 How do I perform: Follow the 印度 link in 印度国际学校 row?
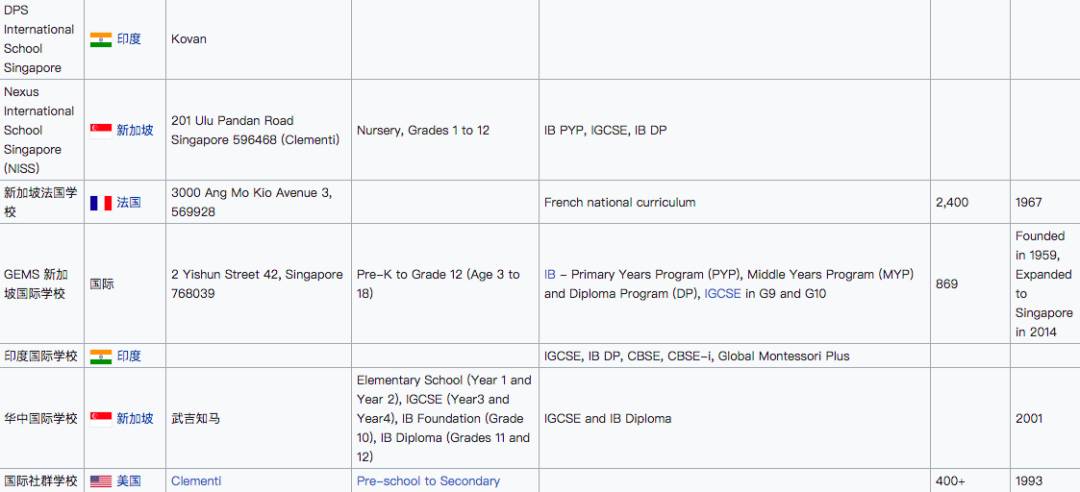(129, 356)
